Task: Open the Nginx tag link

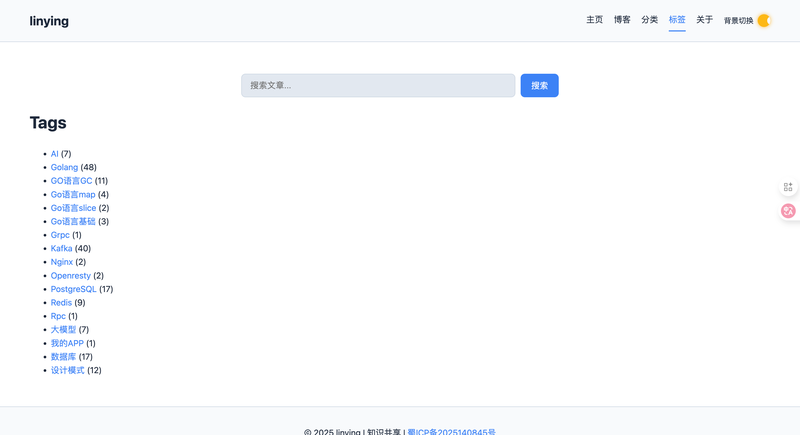Action: point(62,262)
